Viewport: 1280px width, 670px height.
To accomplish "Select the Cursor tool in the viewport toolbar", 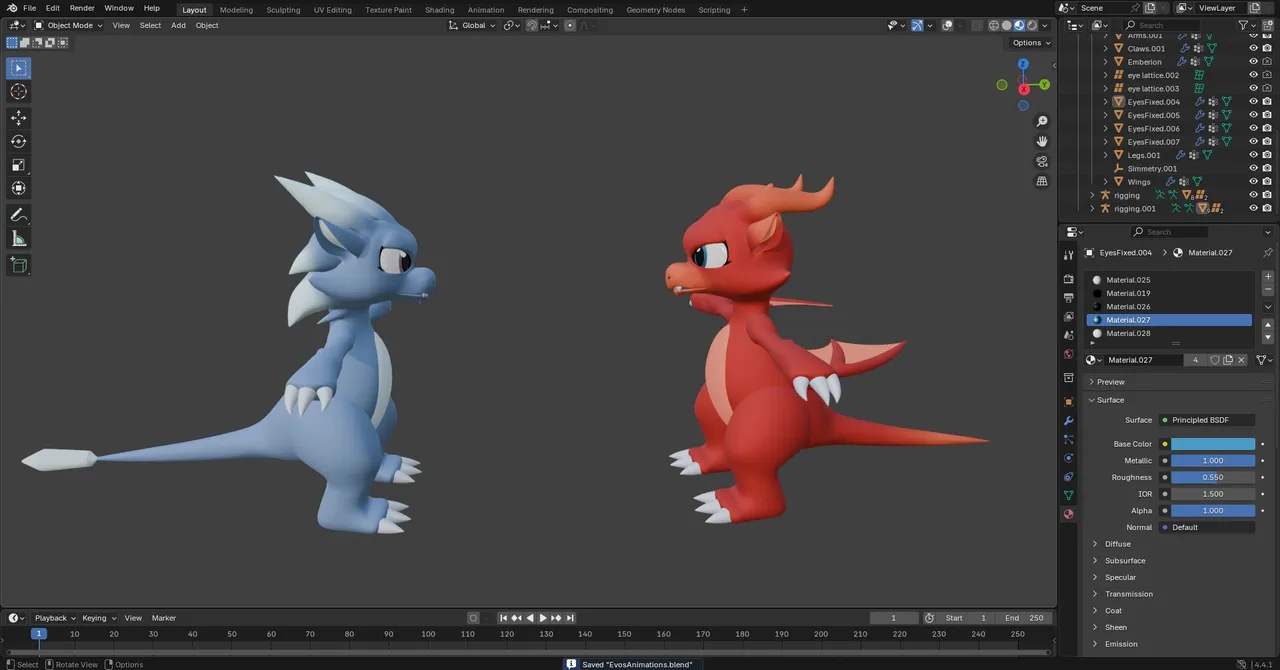I will coord(18,92).
